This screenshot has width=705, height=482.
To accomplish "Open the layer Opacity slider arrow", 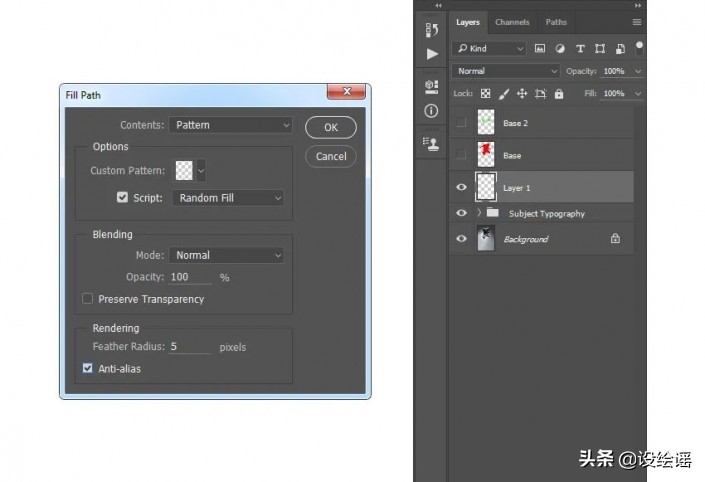I will point(638,71).
